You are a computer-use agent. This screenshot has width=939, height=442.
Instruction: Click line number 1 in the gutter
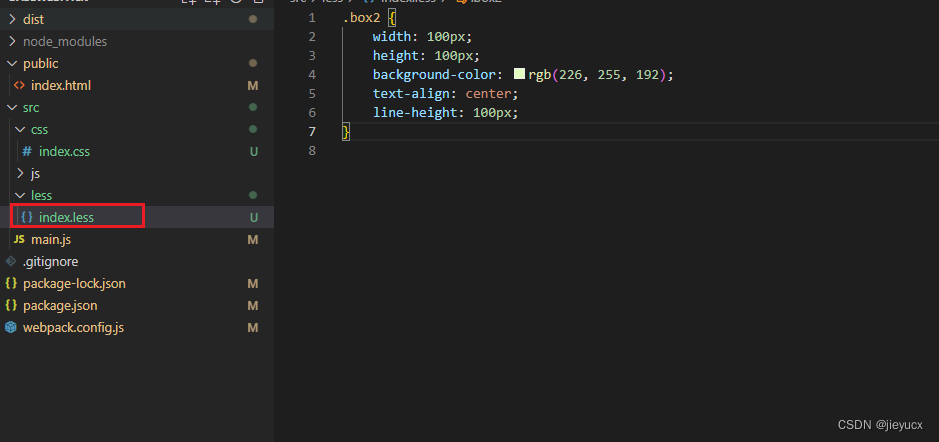(x=311, y=18)
